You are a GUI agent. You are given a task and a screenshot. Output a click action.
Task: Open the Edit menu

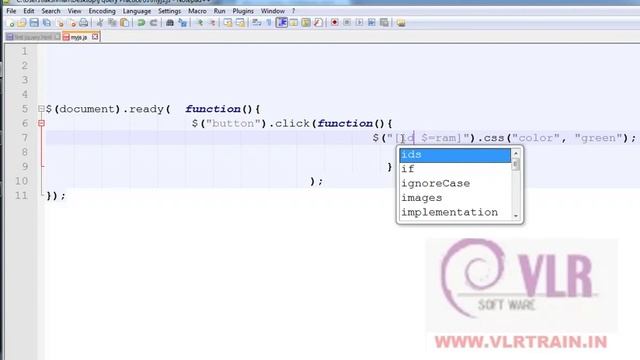click(29, 11)
